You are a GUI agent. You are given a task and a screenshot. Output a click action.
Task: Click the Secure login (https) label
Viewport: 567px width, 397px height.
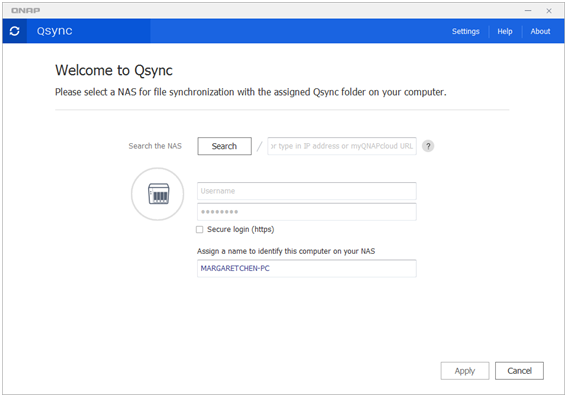click(240, 230)
